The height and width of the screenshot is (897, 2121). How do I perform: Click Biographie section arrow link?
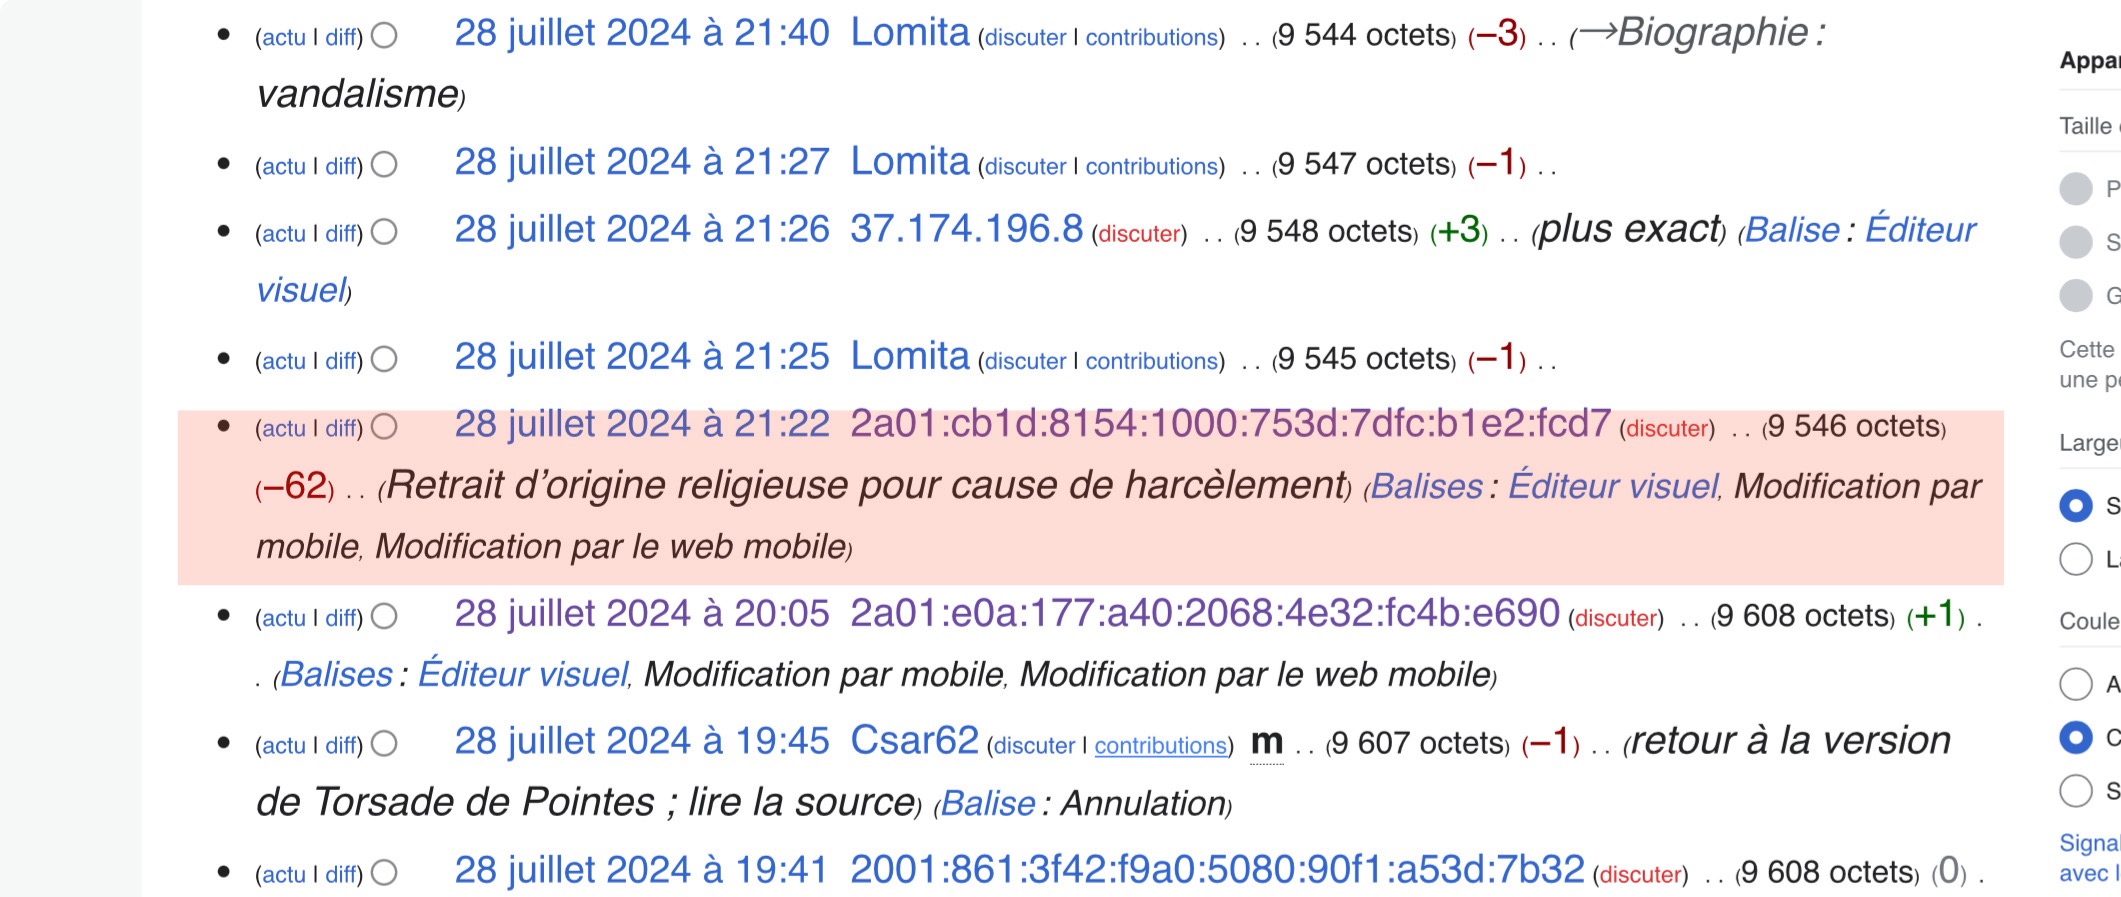pyautogui.click(x=1597, y=32)
